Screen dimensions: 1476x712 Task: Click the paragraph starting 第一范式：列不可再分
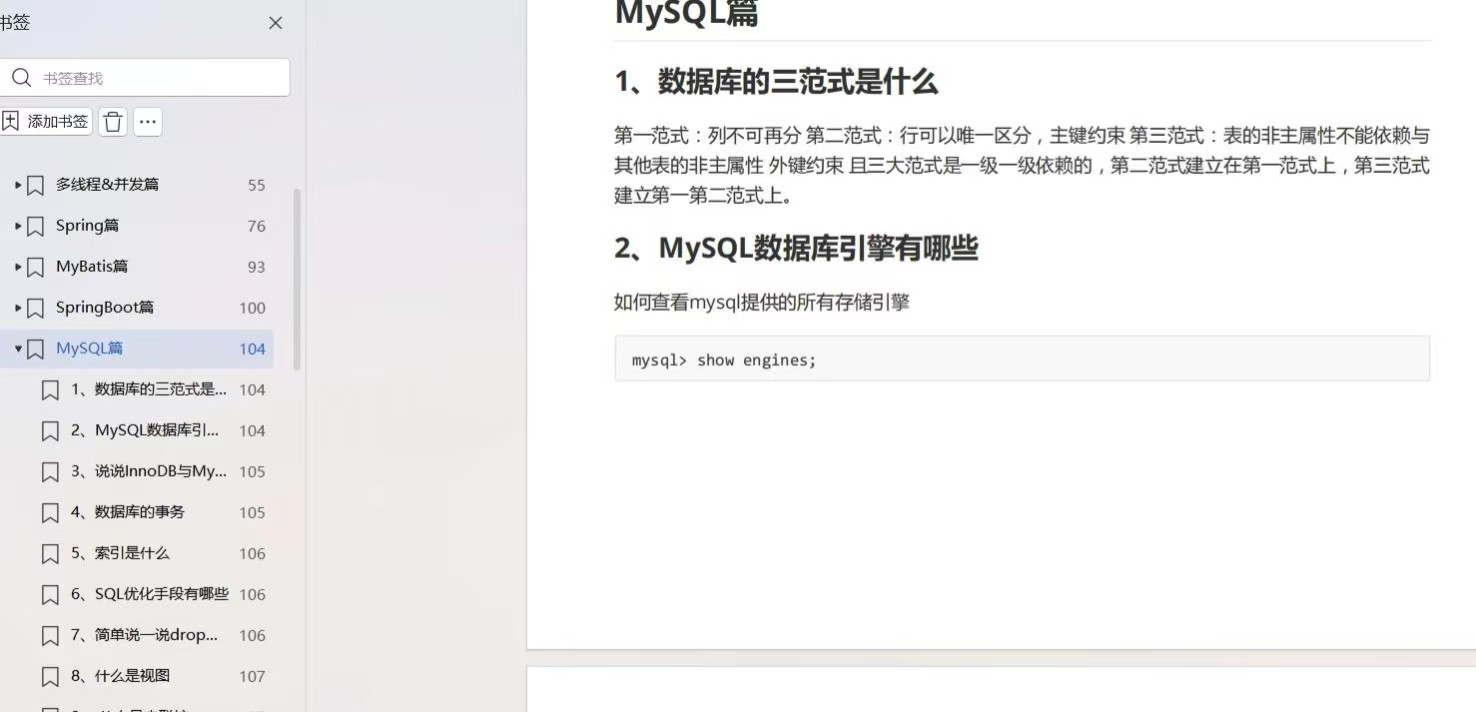[1022, 165]
